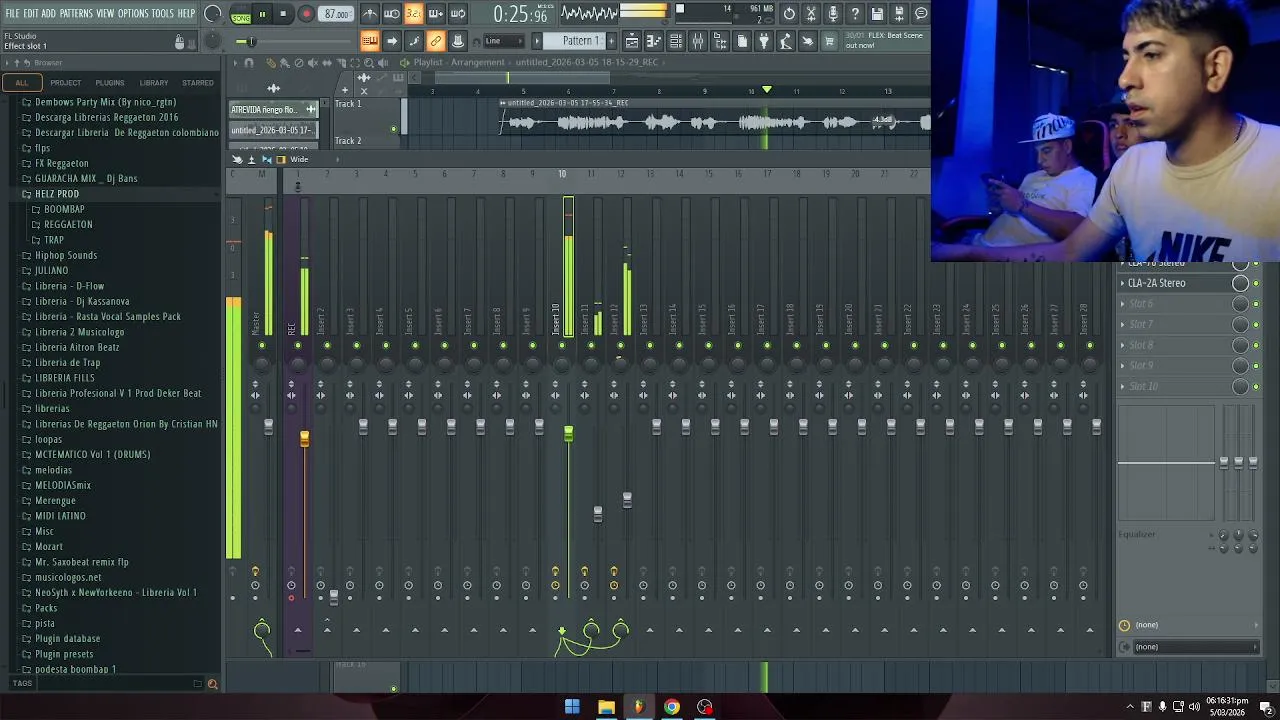Click the red record button
The image size is (1280, 720).
click(x=306, y=14)
